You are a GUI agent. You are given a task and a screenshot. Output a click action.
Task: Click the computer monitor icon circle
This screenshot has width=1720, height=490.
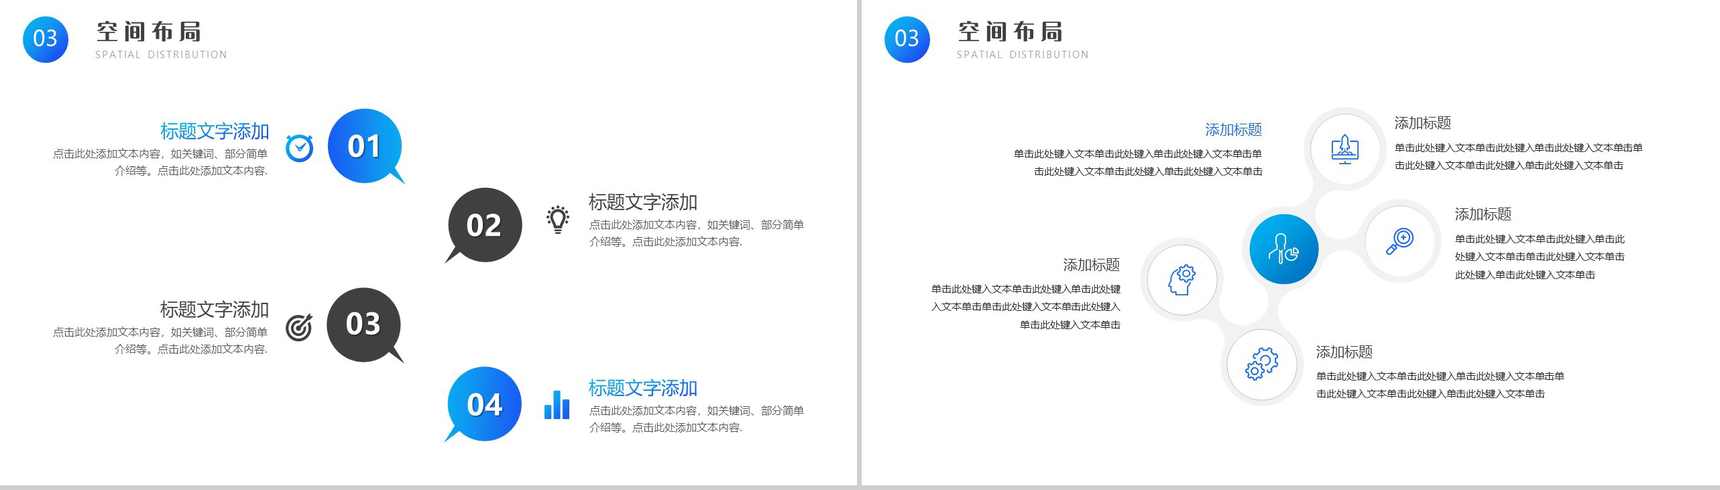(1345, 148)
